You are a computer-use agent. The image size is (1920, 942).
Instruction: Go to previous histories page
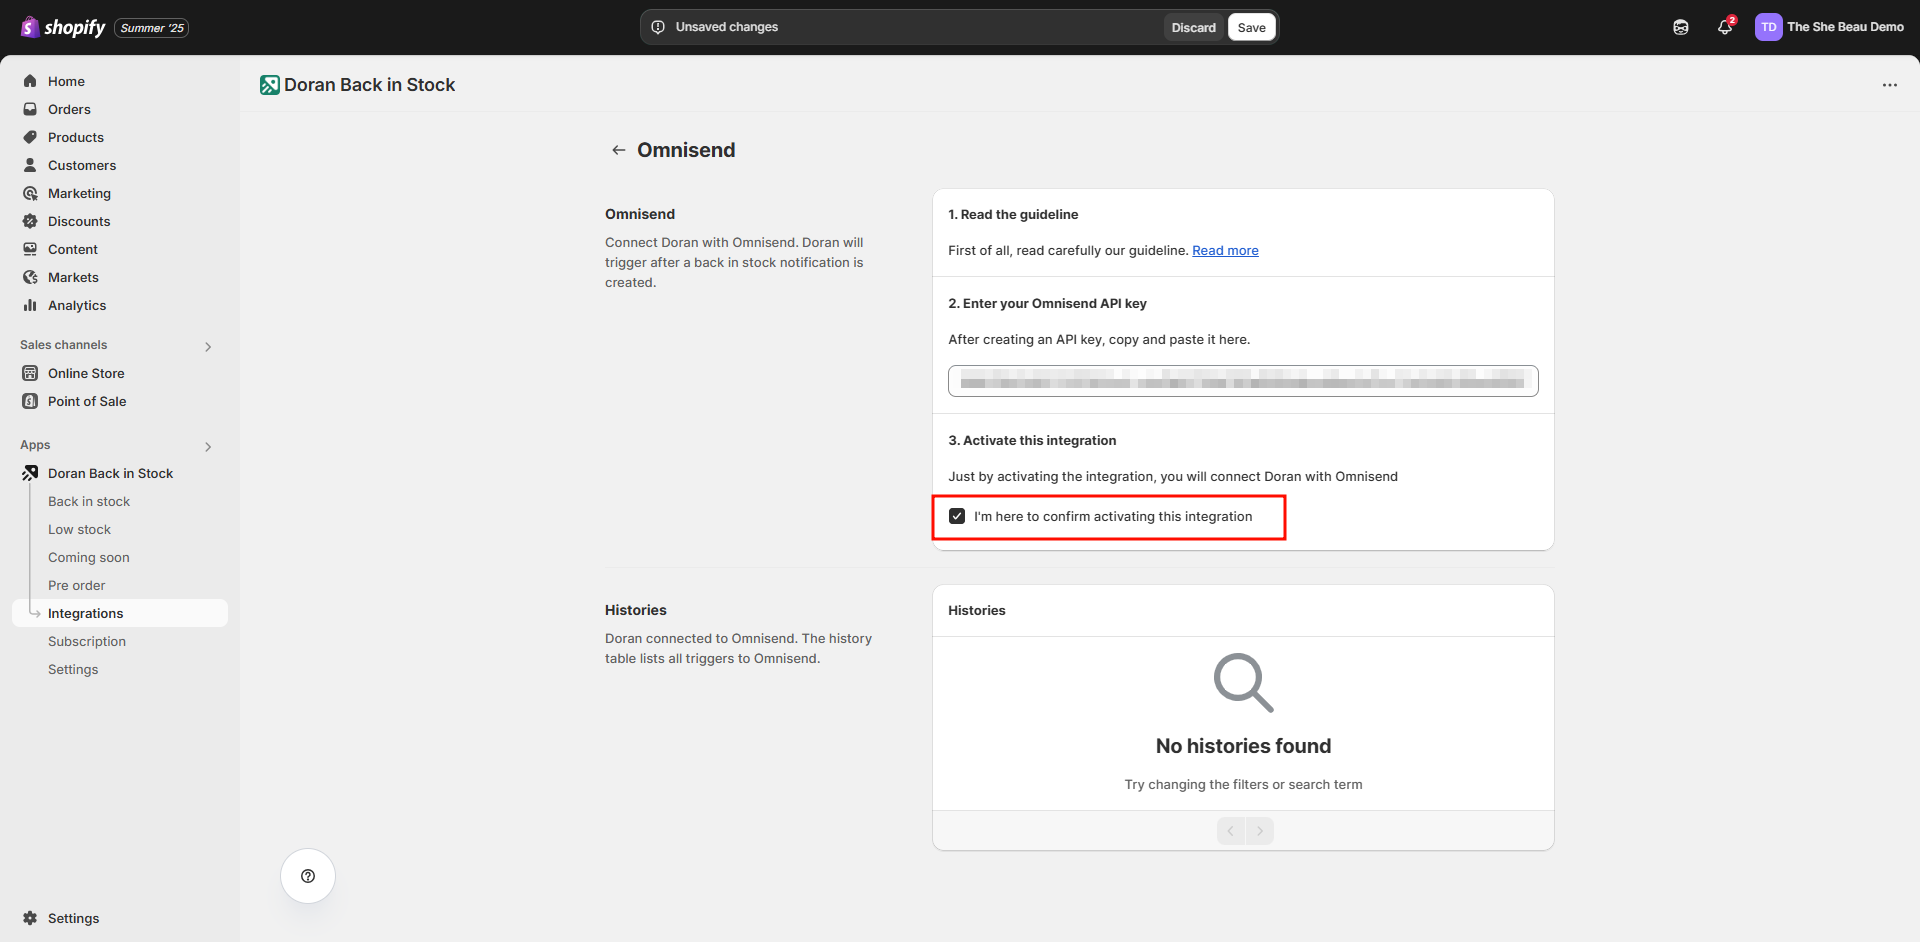coord(1231,831)
